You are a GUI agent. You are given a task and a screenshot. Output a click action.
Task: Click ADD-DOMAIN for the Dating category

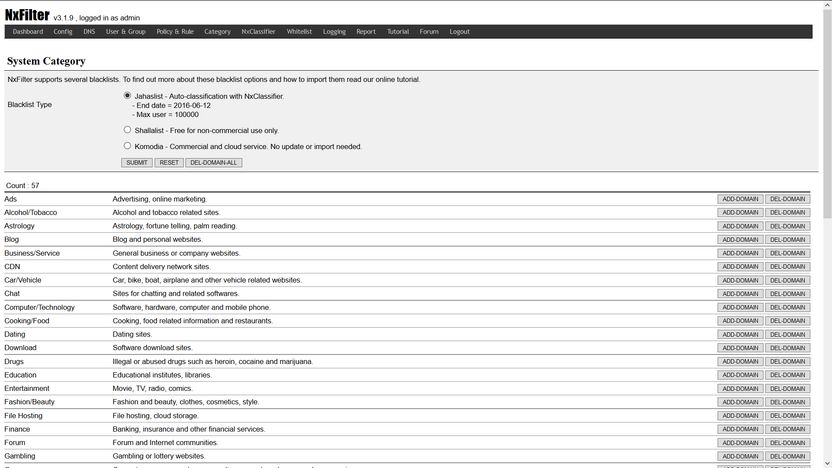click(x=740, y=334)
